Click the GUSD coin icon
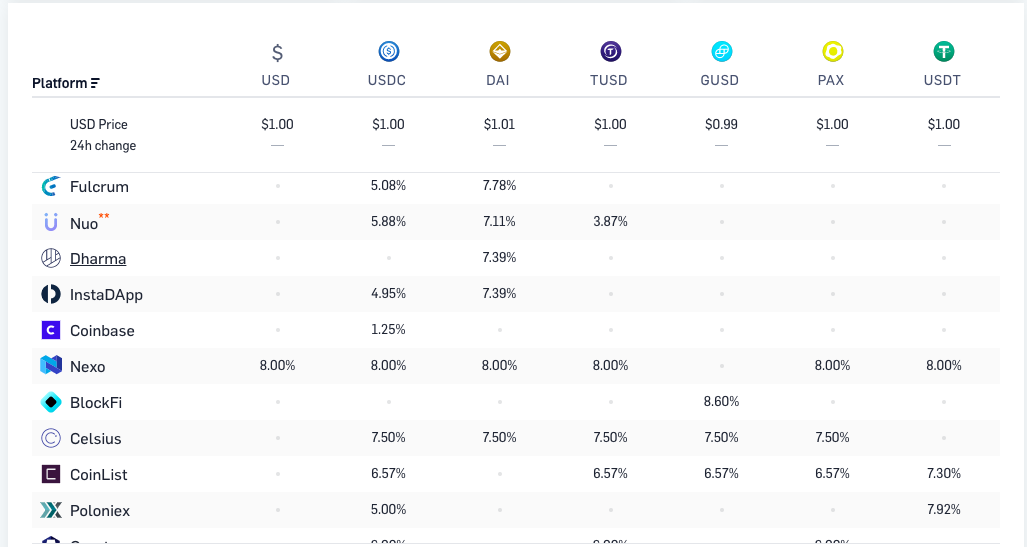The width and height of the screenshot is (1027, 547). (x=722, y=51)
